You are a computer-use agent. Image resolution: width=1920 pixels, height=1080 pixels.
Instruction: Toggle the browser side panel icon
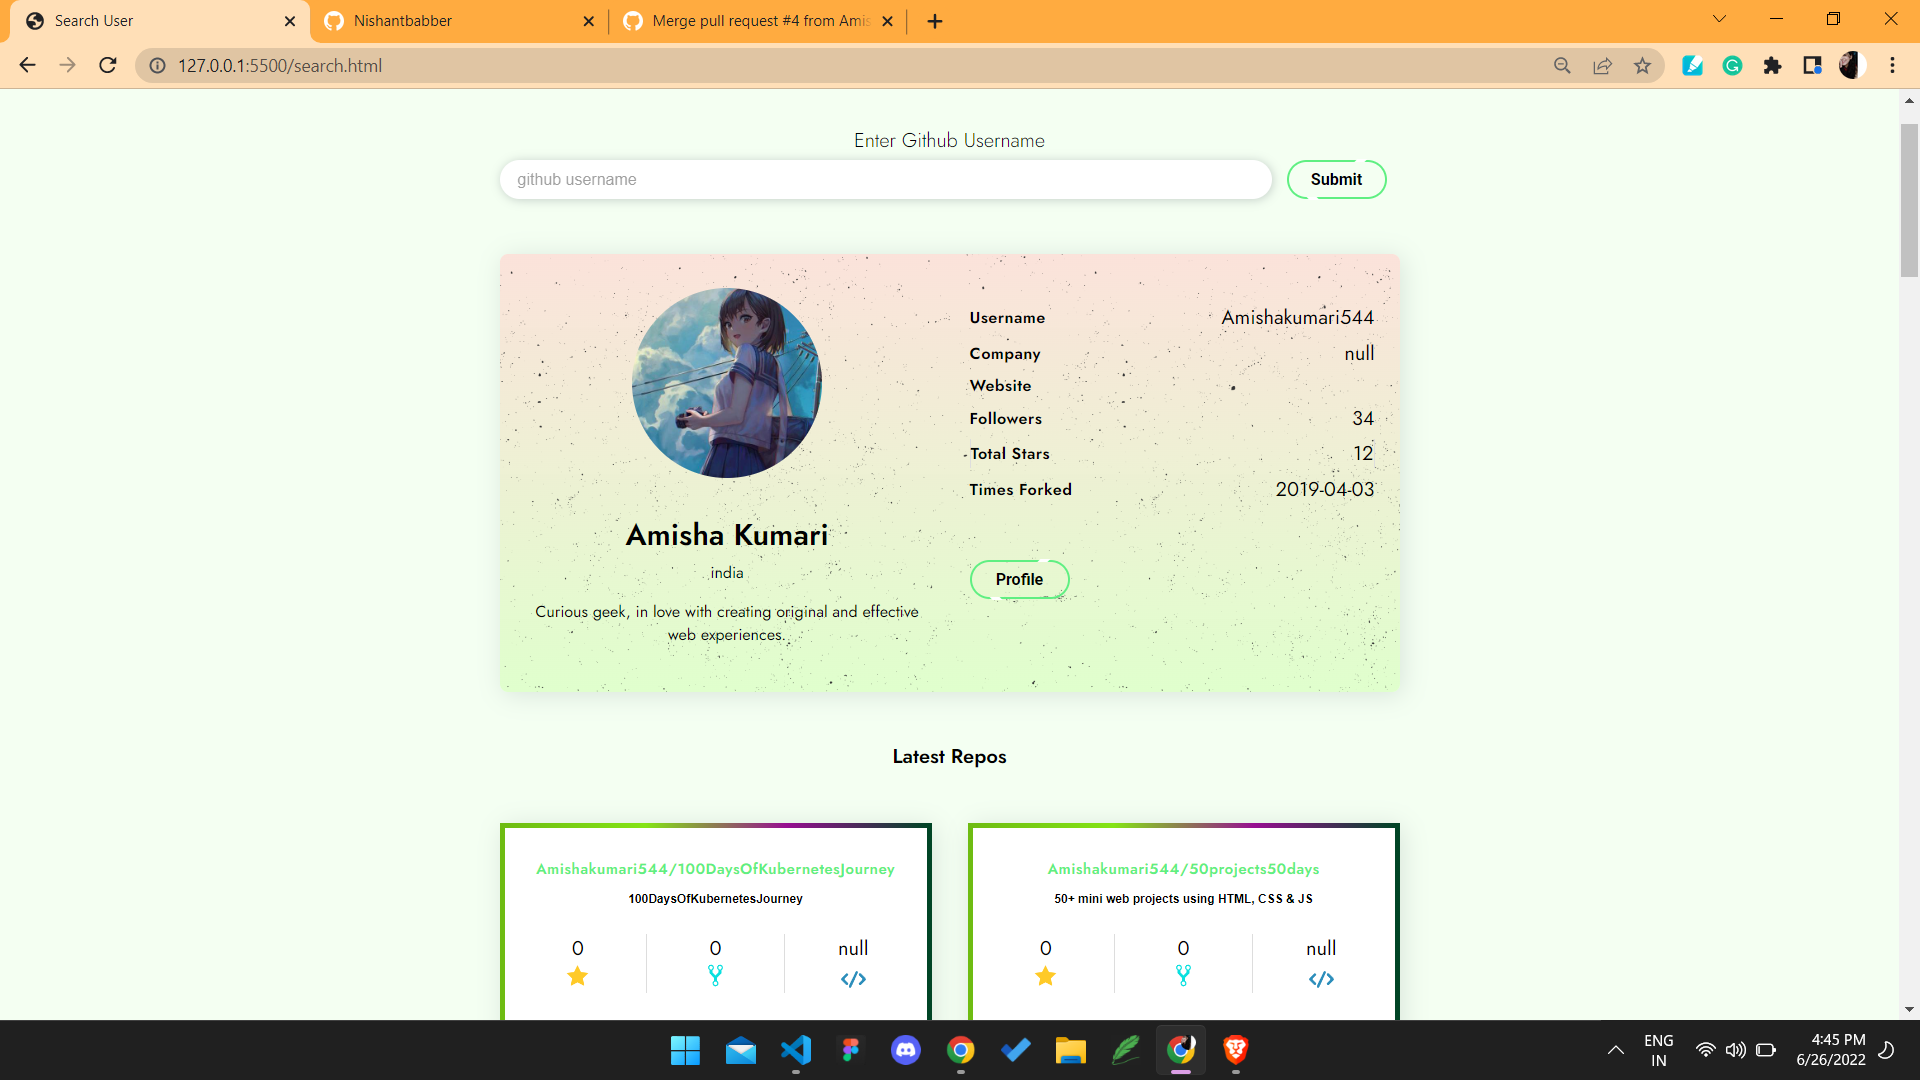click(x=1812, y=66)
